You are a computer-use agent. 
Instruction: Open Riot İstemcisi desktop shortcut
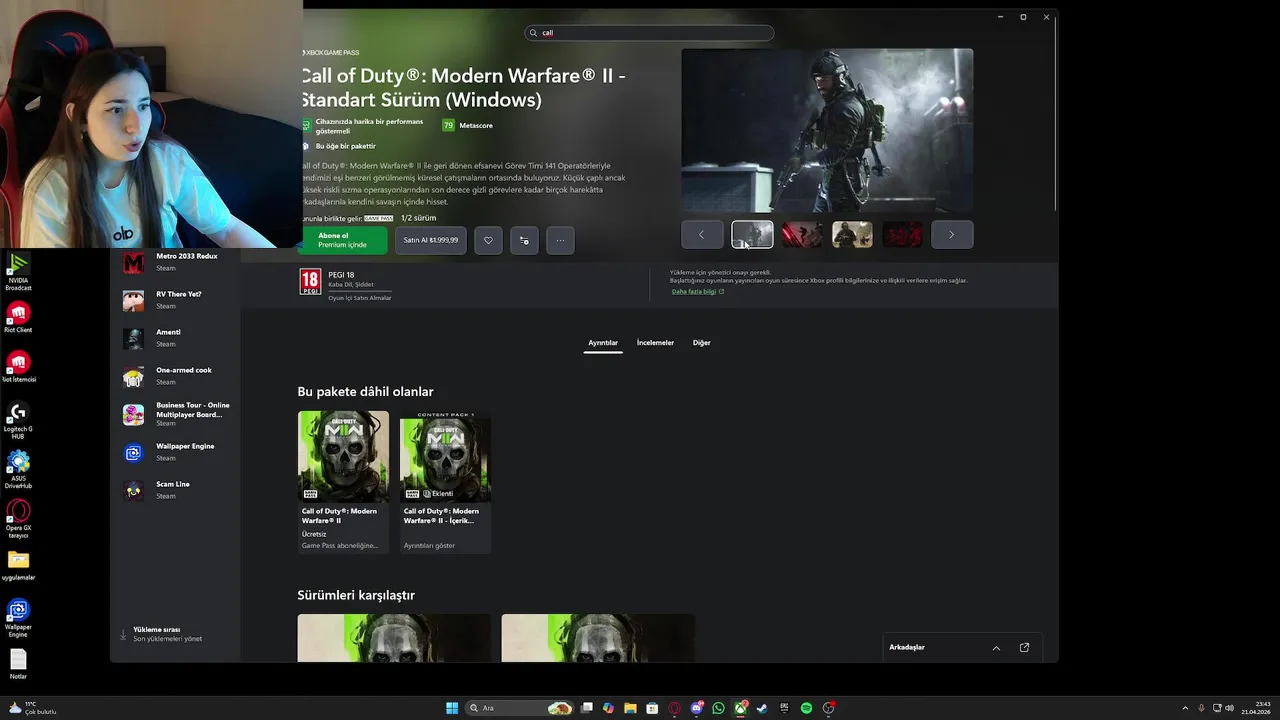(18, 366)
